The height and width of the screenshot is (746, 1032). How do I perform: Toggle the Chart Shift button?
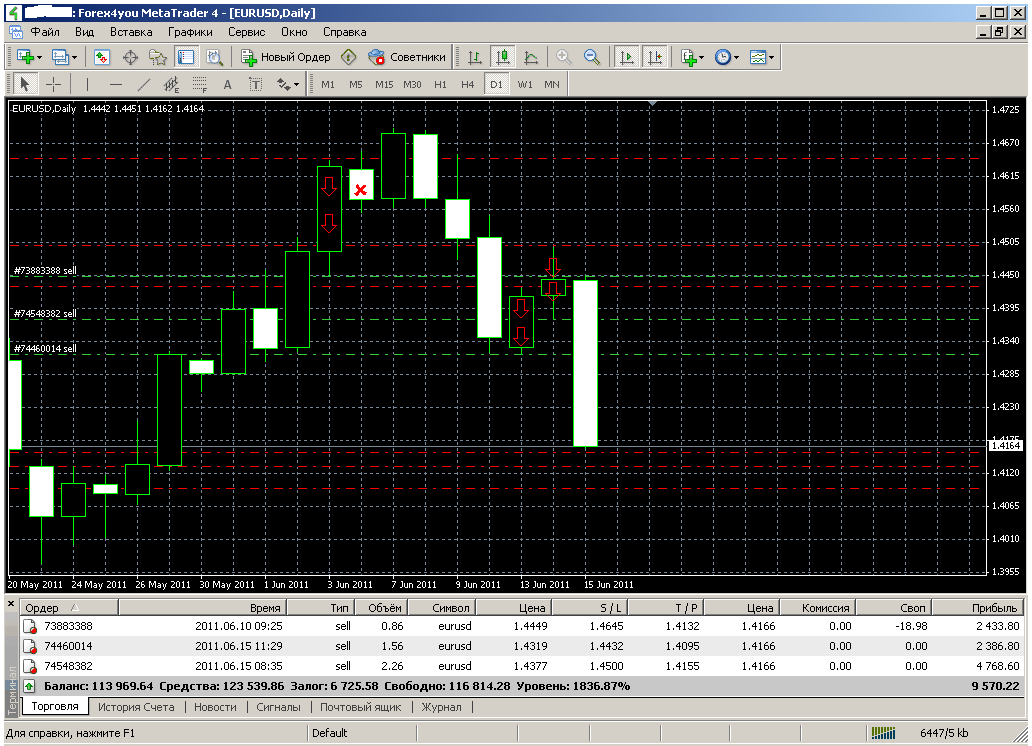[x=654, y=57]
